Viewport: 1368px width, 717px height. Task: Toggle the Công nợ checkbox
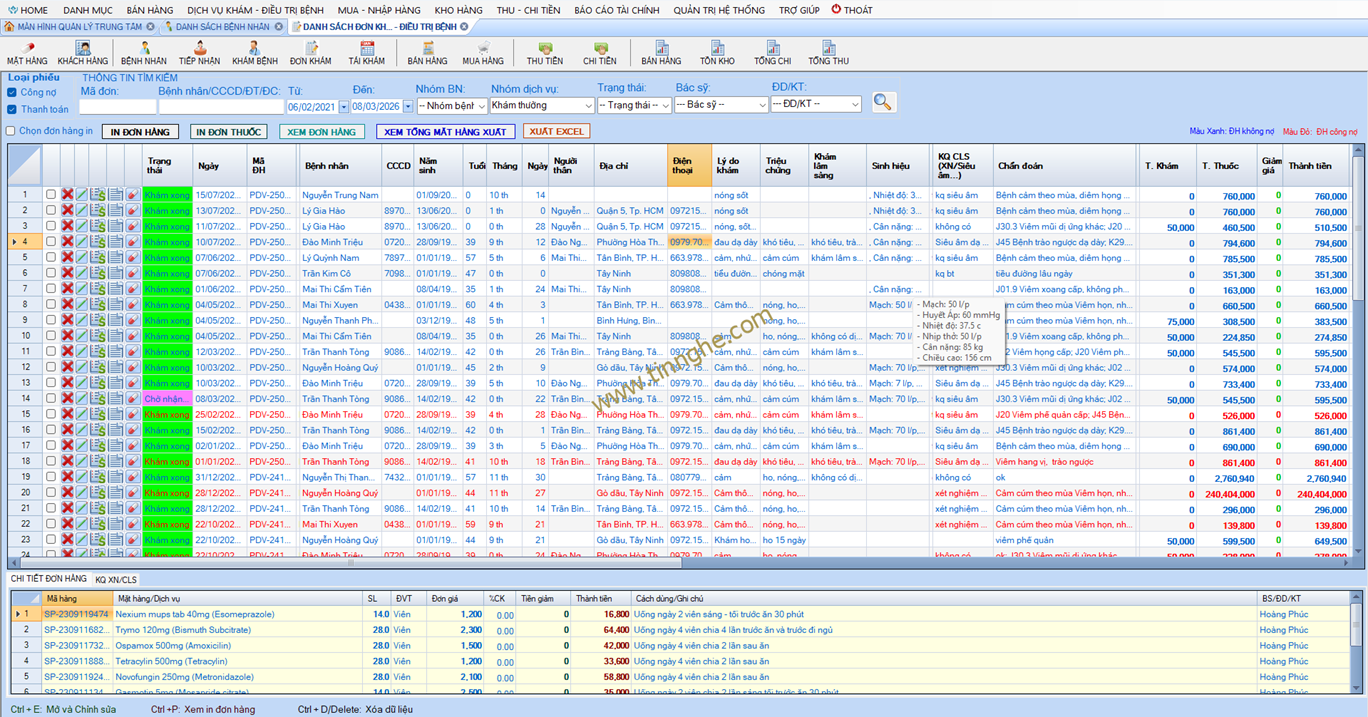12,93
